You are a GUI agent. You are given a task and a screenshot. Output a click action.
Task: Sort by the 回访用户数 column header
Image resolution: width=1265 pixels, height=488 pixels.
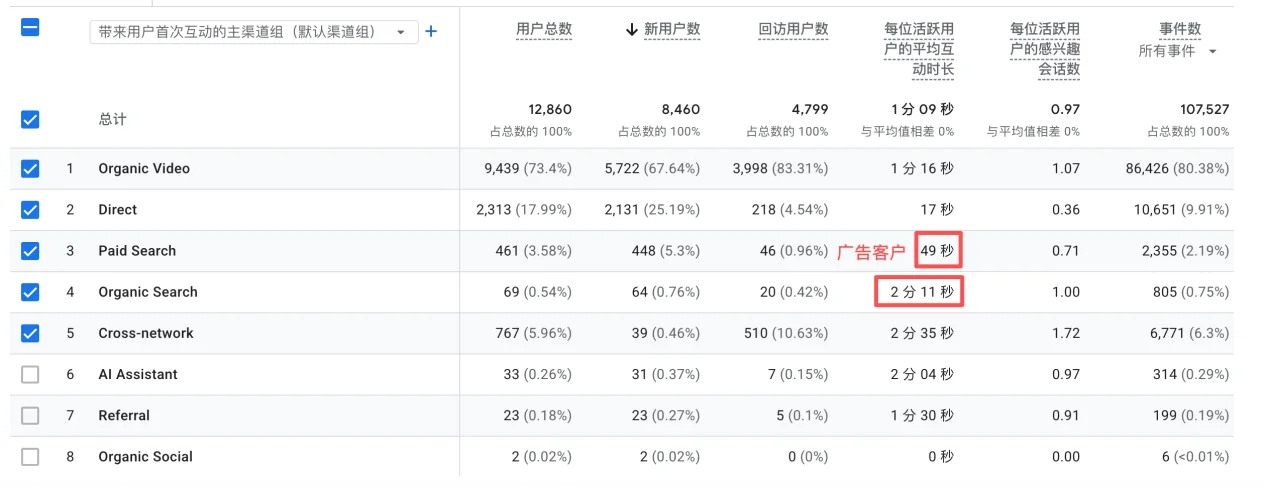point(793,30)
